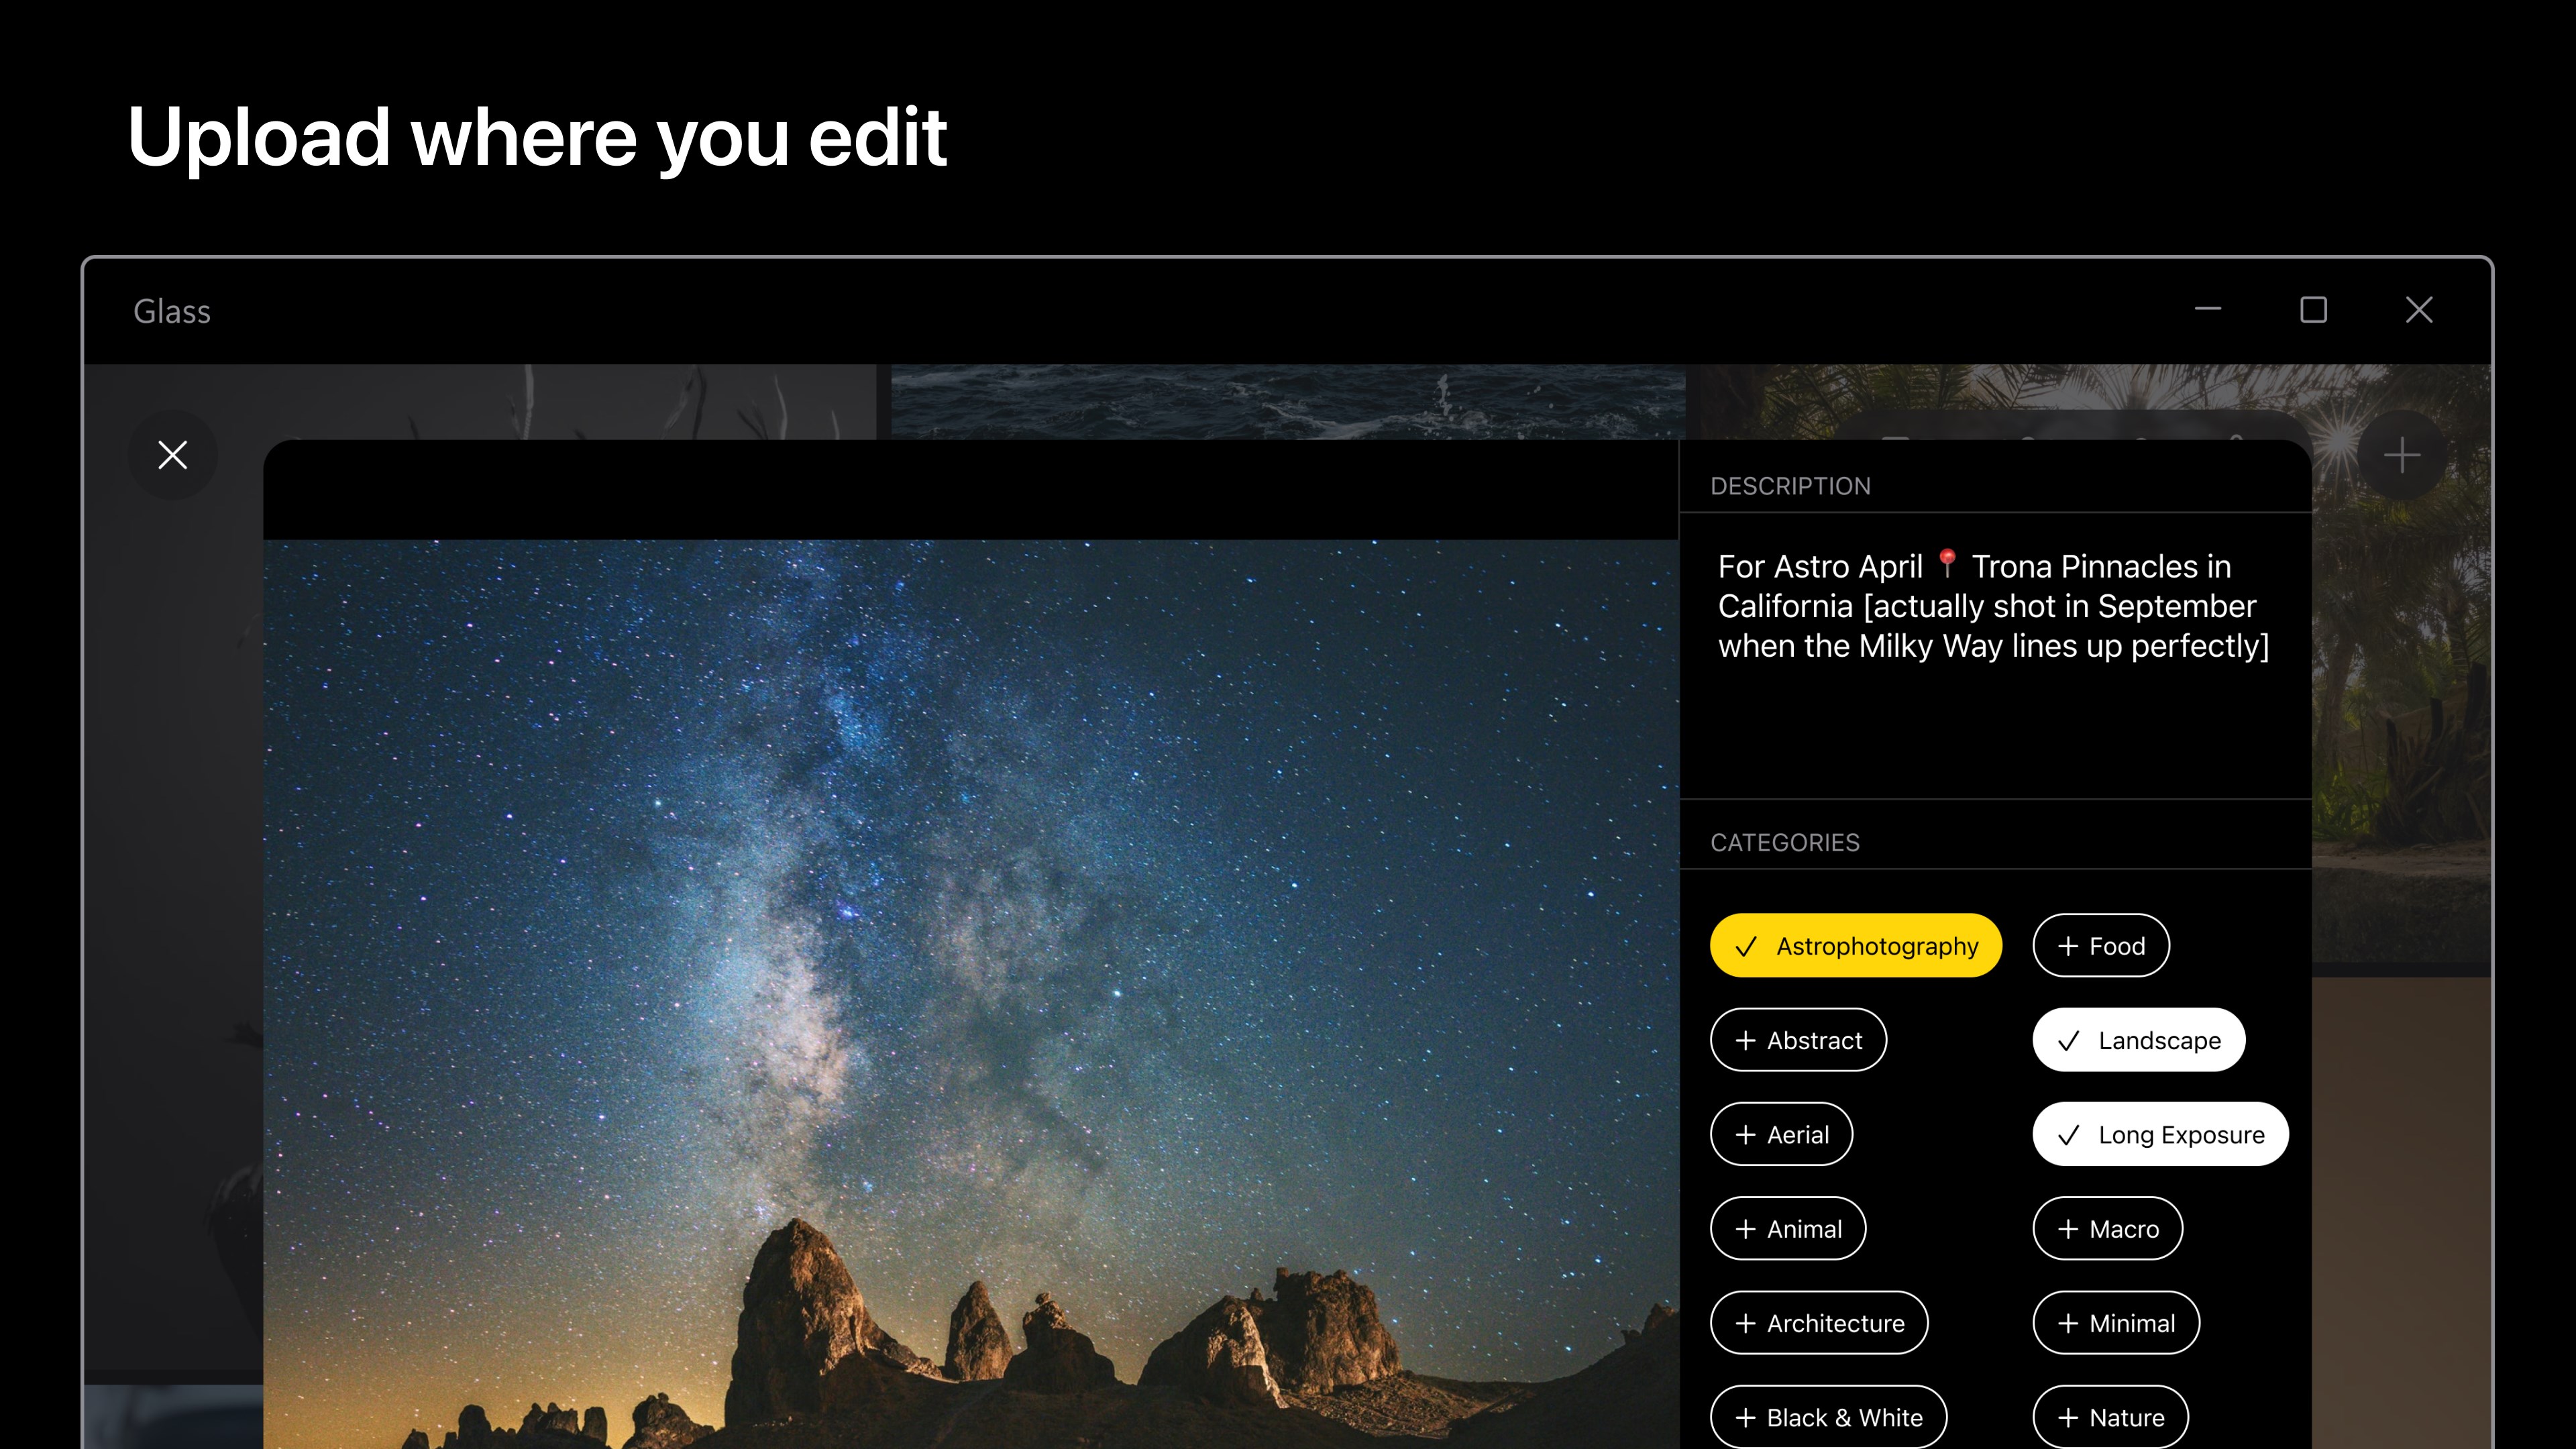The height and width of the screenshot is (1449, 2576).
Task: Choose the Architecture category
Action: (1819, 1323)
